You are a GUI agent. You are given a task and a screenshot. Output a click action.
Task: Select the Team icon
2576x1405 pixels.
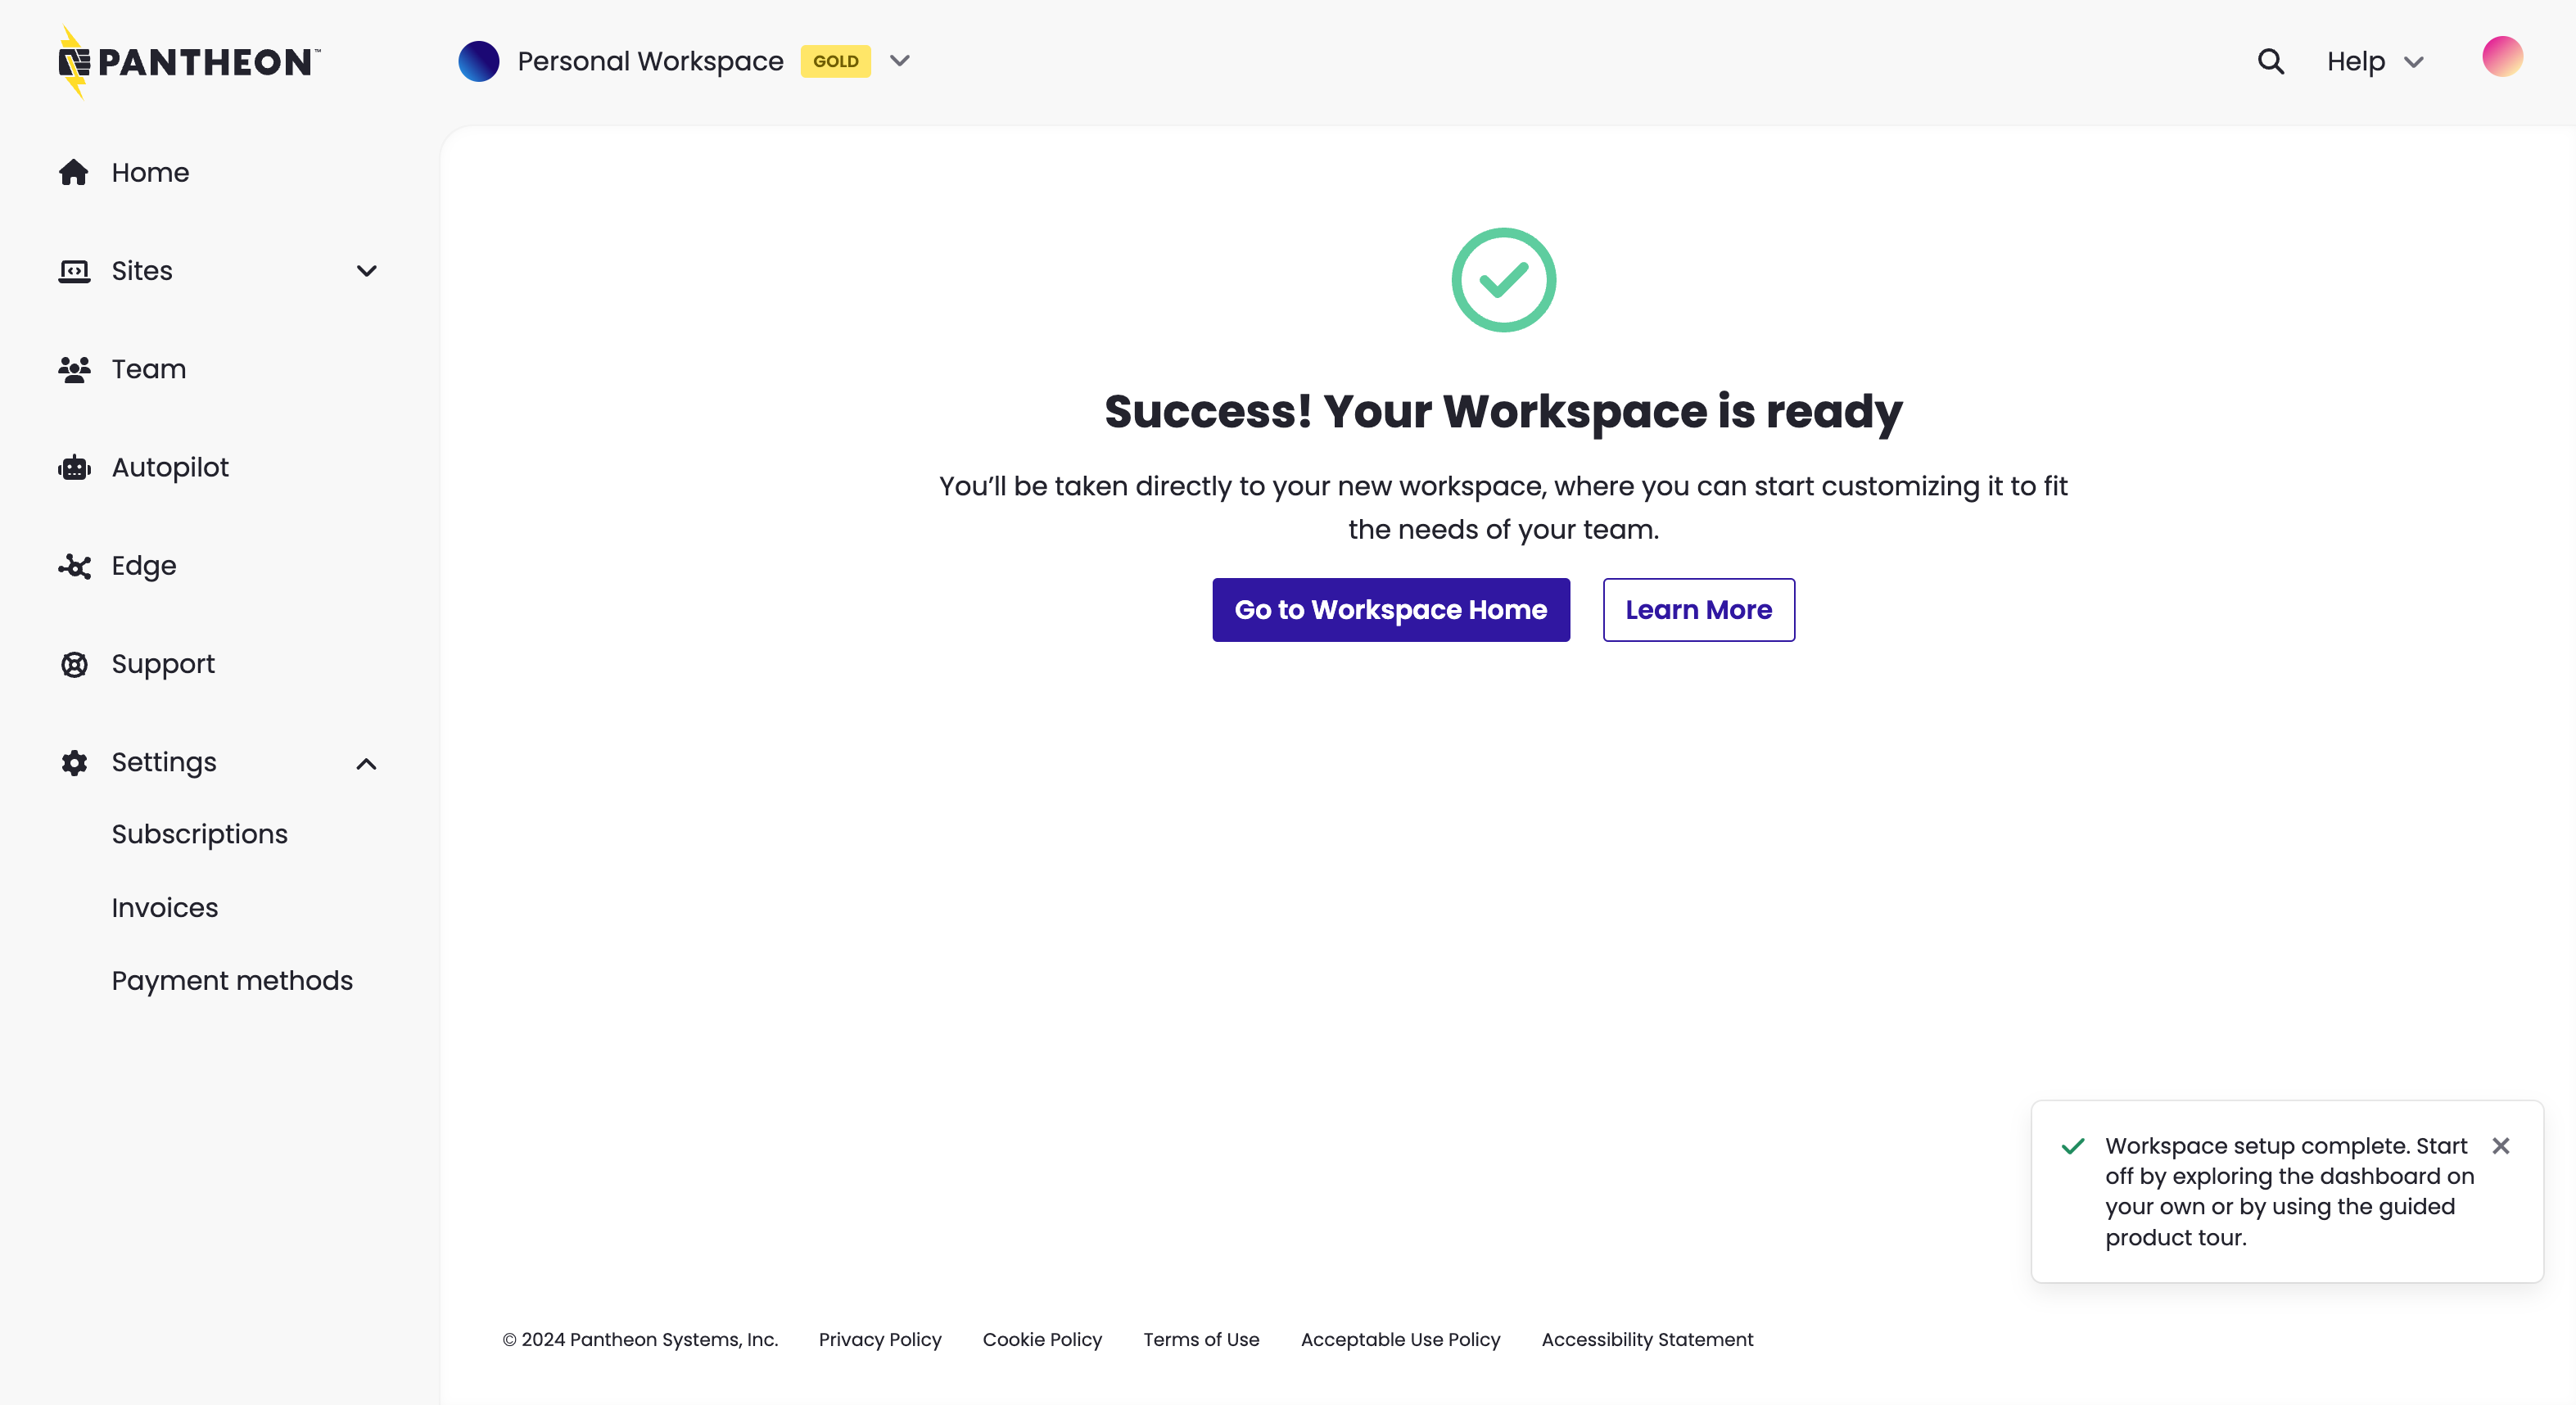click(x=74, y=369)
